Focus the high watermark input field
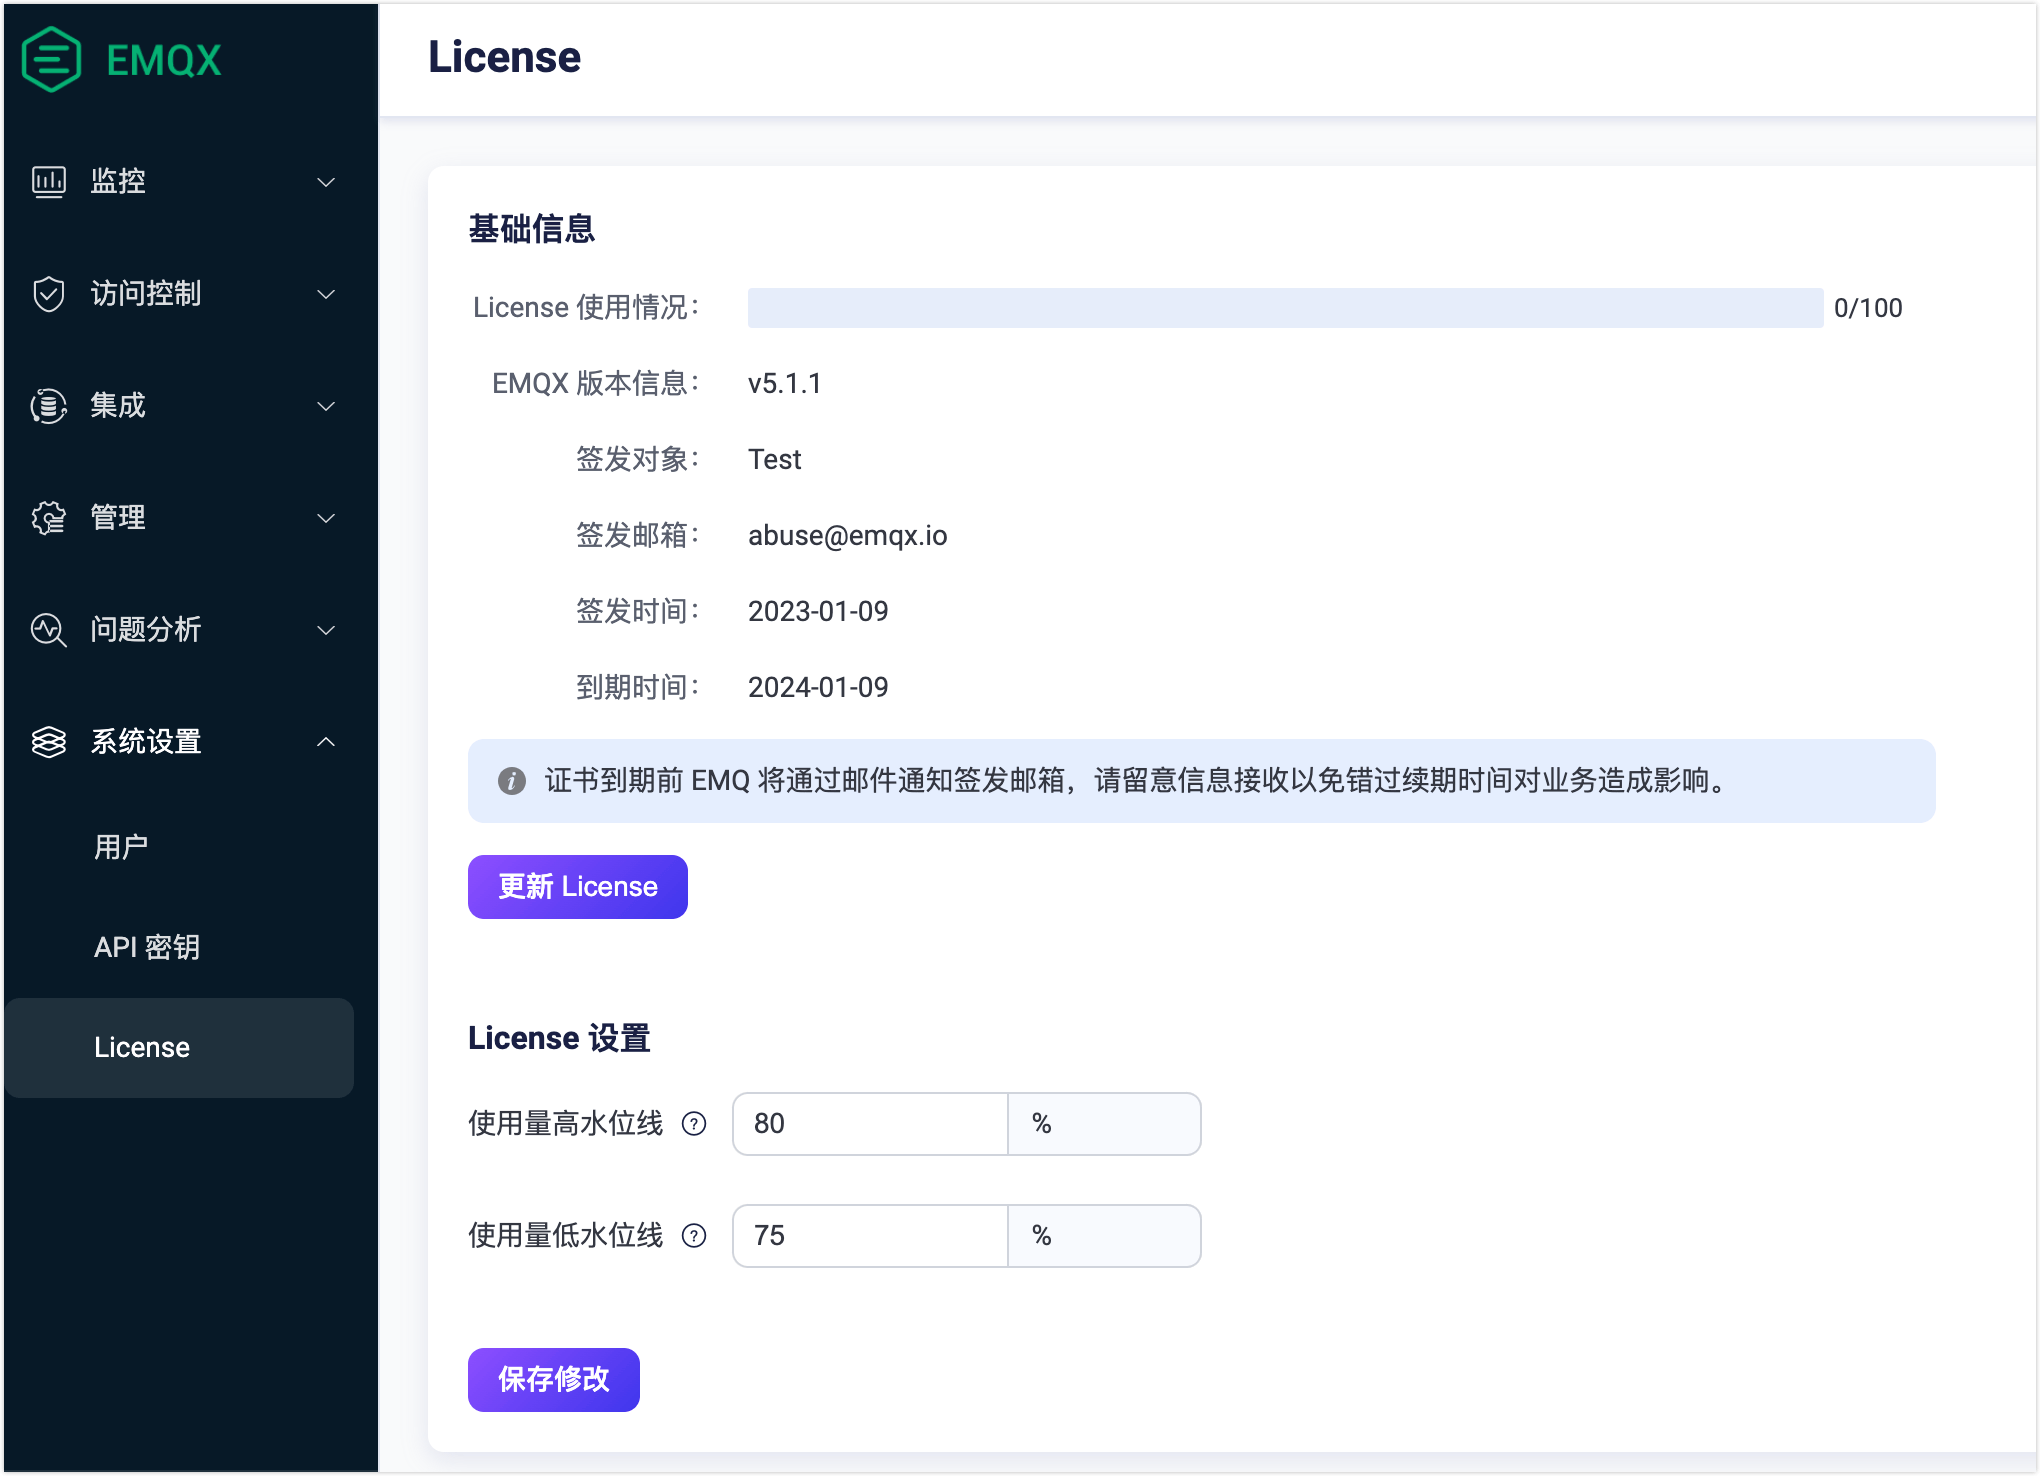 pyautogui.click(x=869, y=1124)
